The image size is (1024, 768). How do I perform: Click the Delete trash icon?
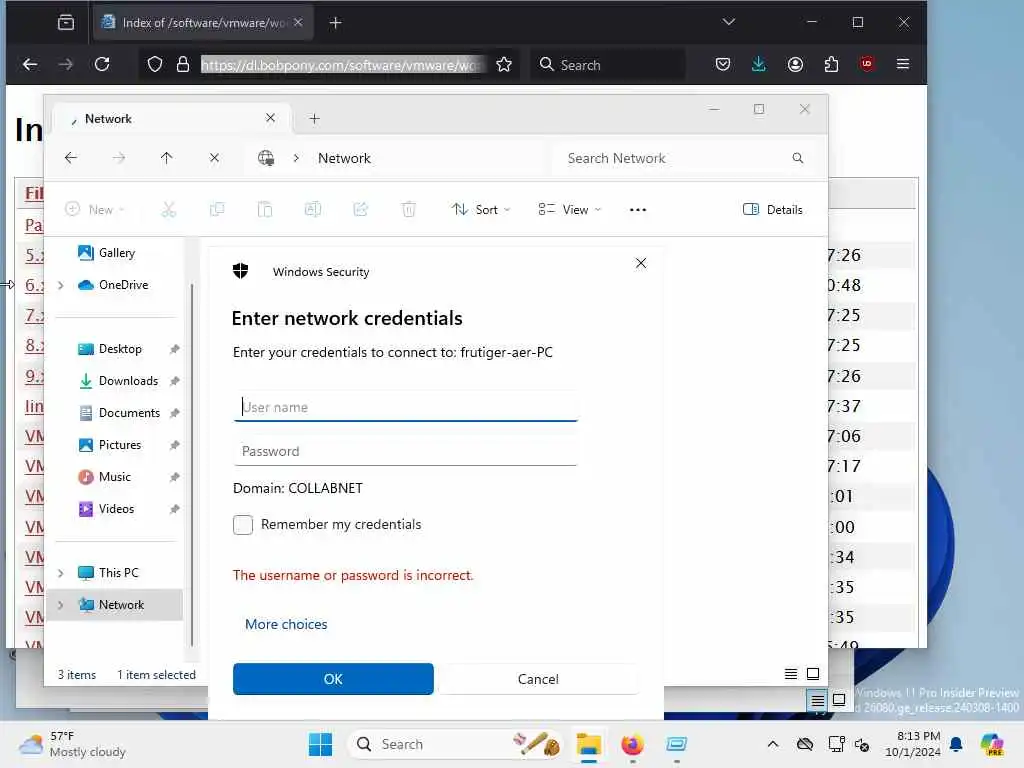click(408, 209)
